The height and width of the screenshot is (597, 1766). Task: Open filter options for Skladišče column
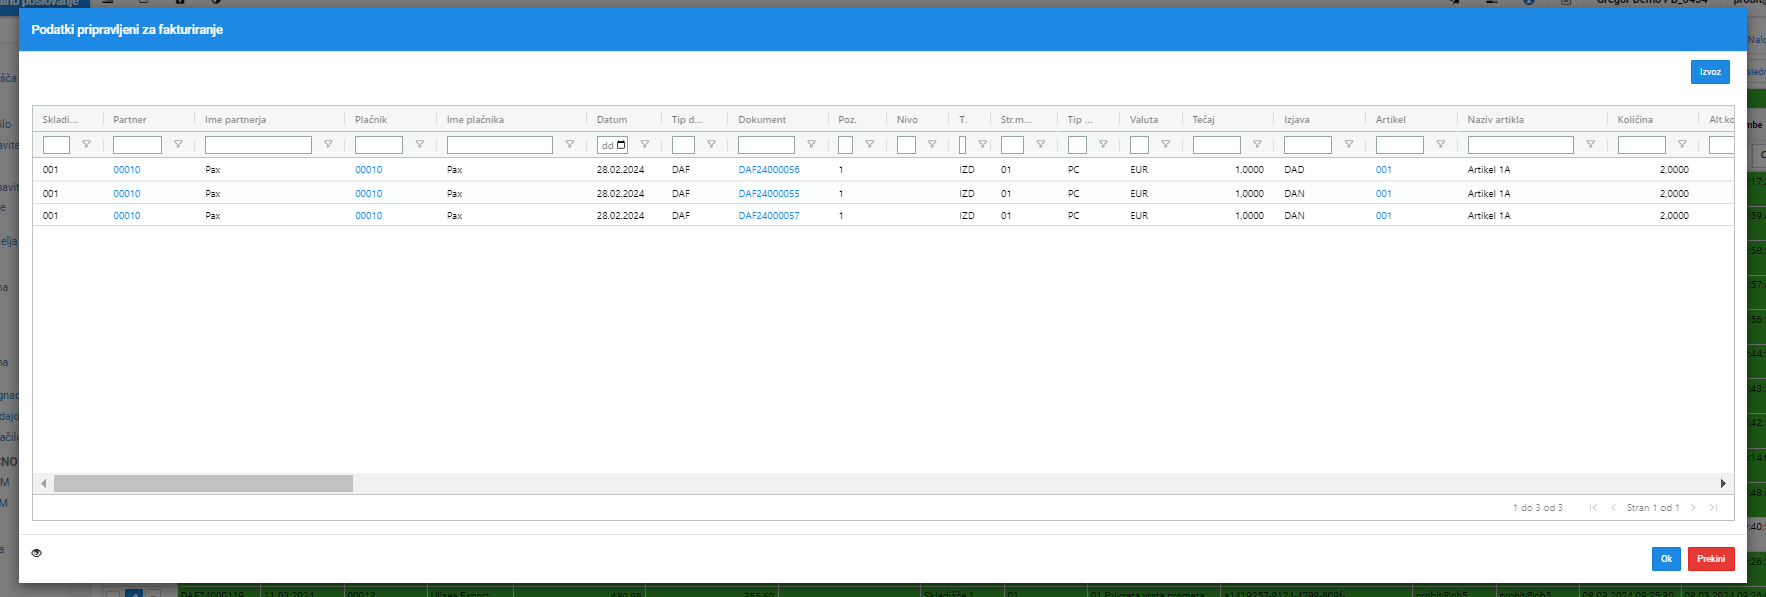(x=86, y=145)
